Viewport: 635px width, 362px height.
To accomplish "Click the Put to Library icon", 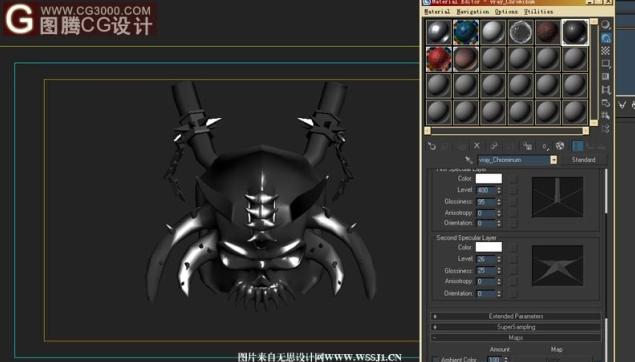I will [527, 146].
